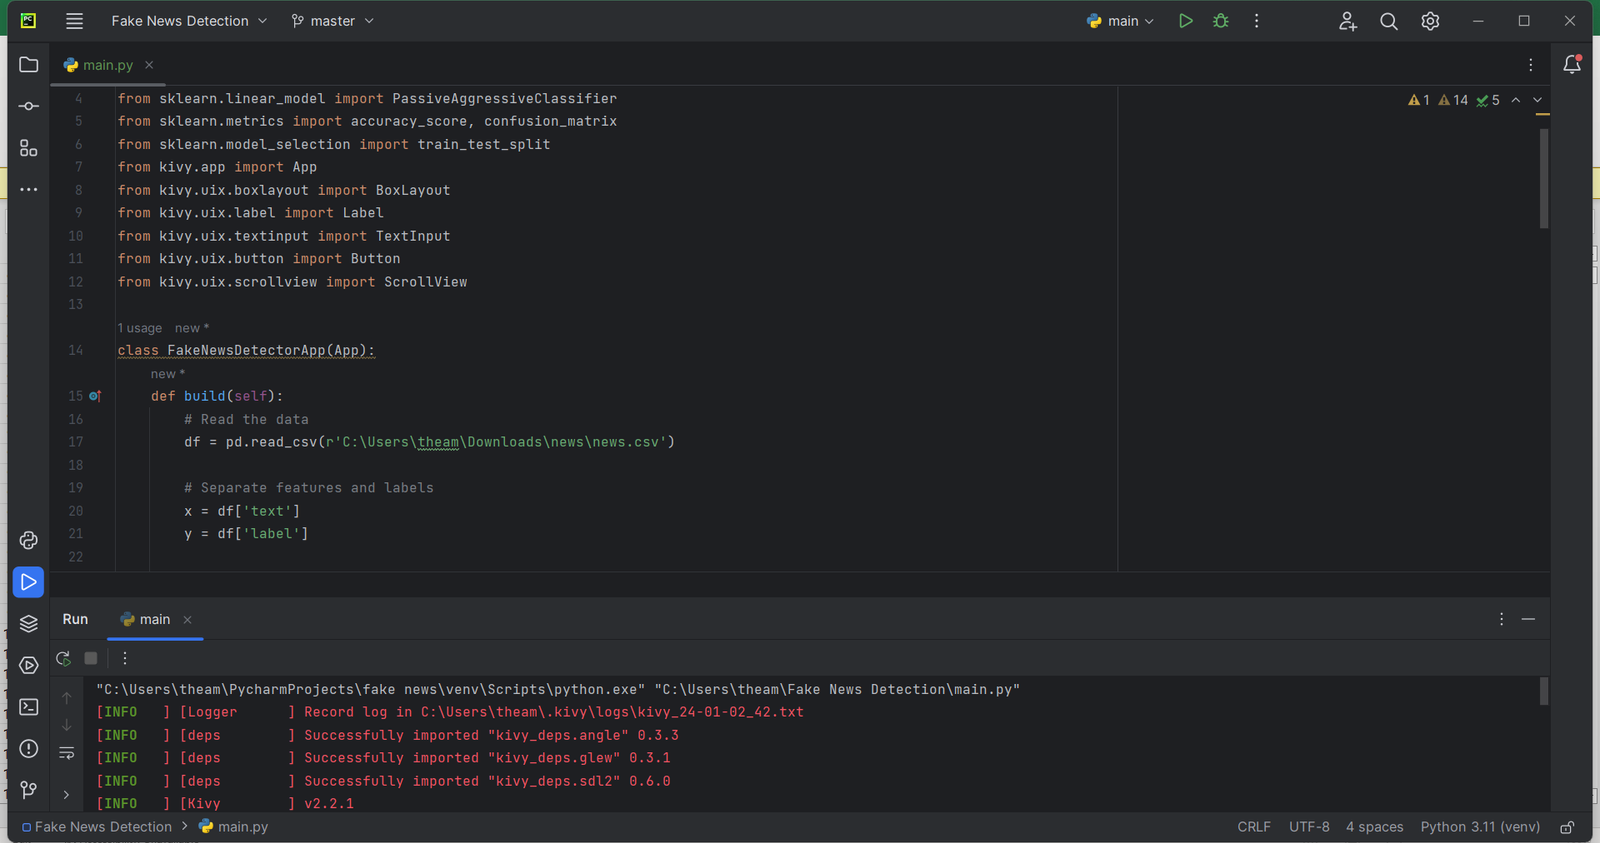The image size is (1600, 843).
Task: Stop the running 'main' process
Action: coord(91,658)
